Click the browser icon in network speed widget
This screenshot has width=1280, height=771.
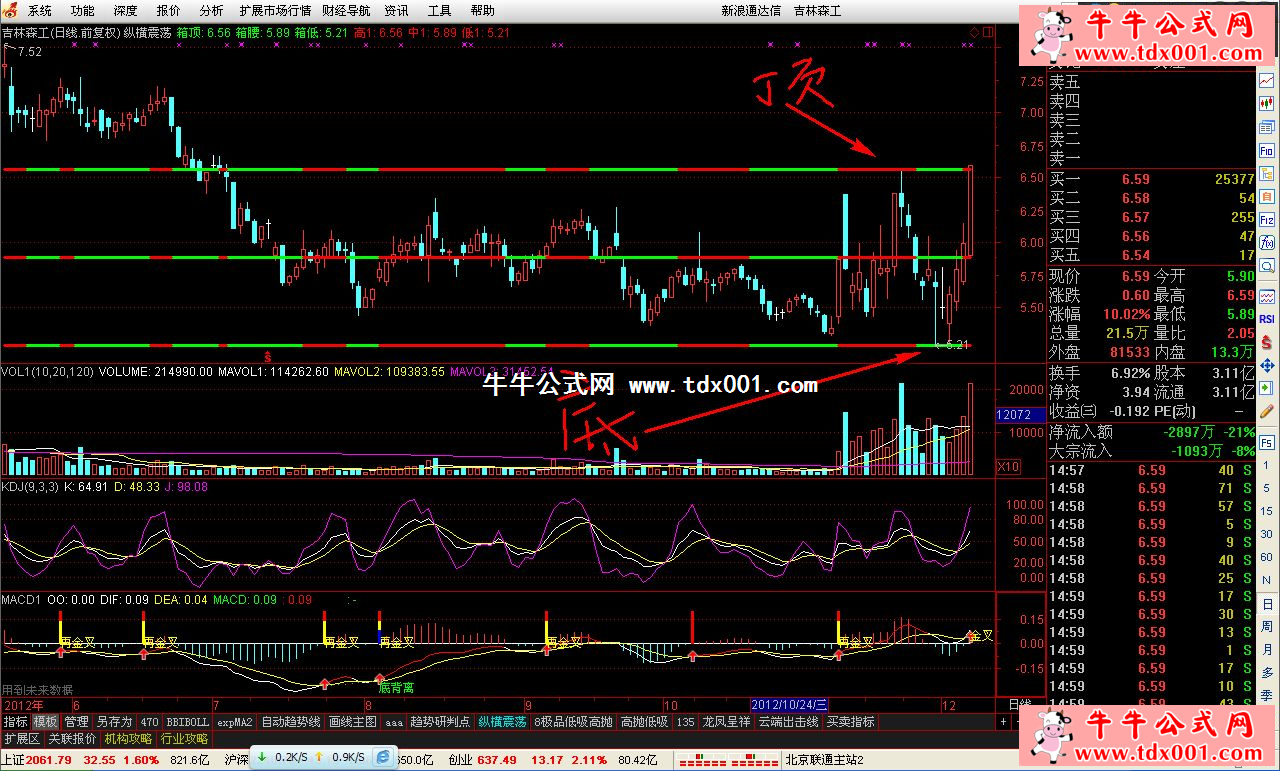coord(383,758)
